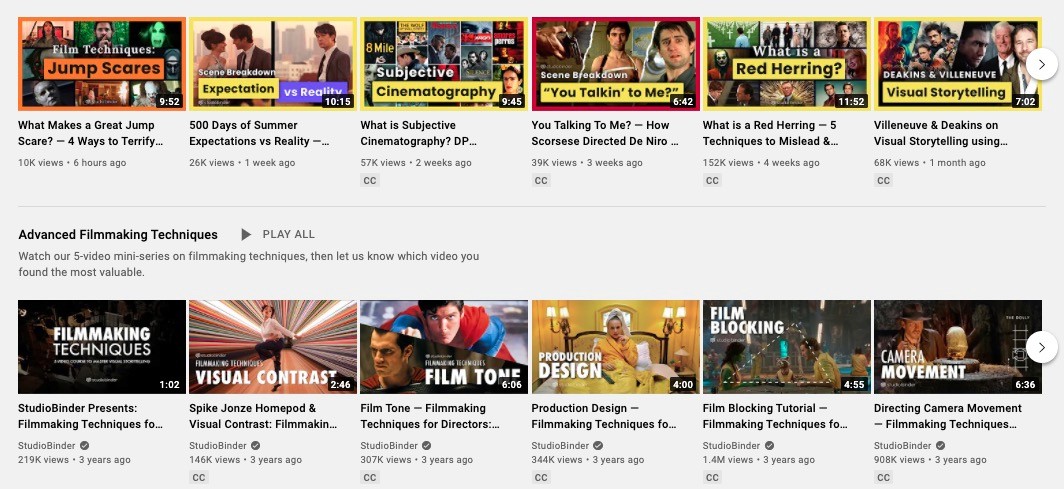Click verified badge under Film Blocking Tutorial
The height and width of the screenshot is (489, 1064).
(770, 446)
